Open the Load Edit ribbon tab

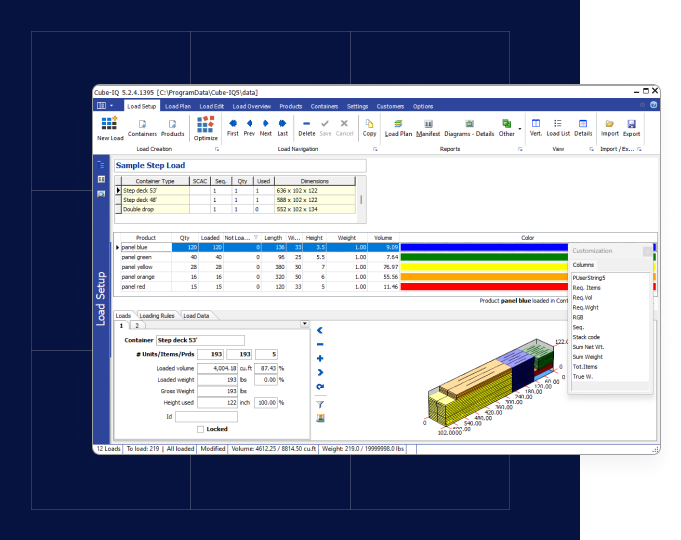pyautogui.click(x=212, y=106)
